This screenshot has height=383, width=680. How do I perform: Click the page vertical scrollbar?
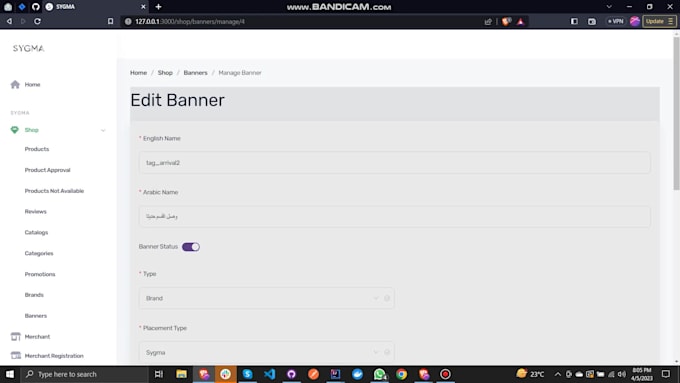click(676, 114)
